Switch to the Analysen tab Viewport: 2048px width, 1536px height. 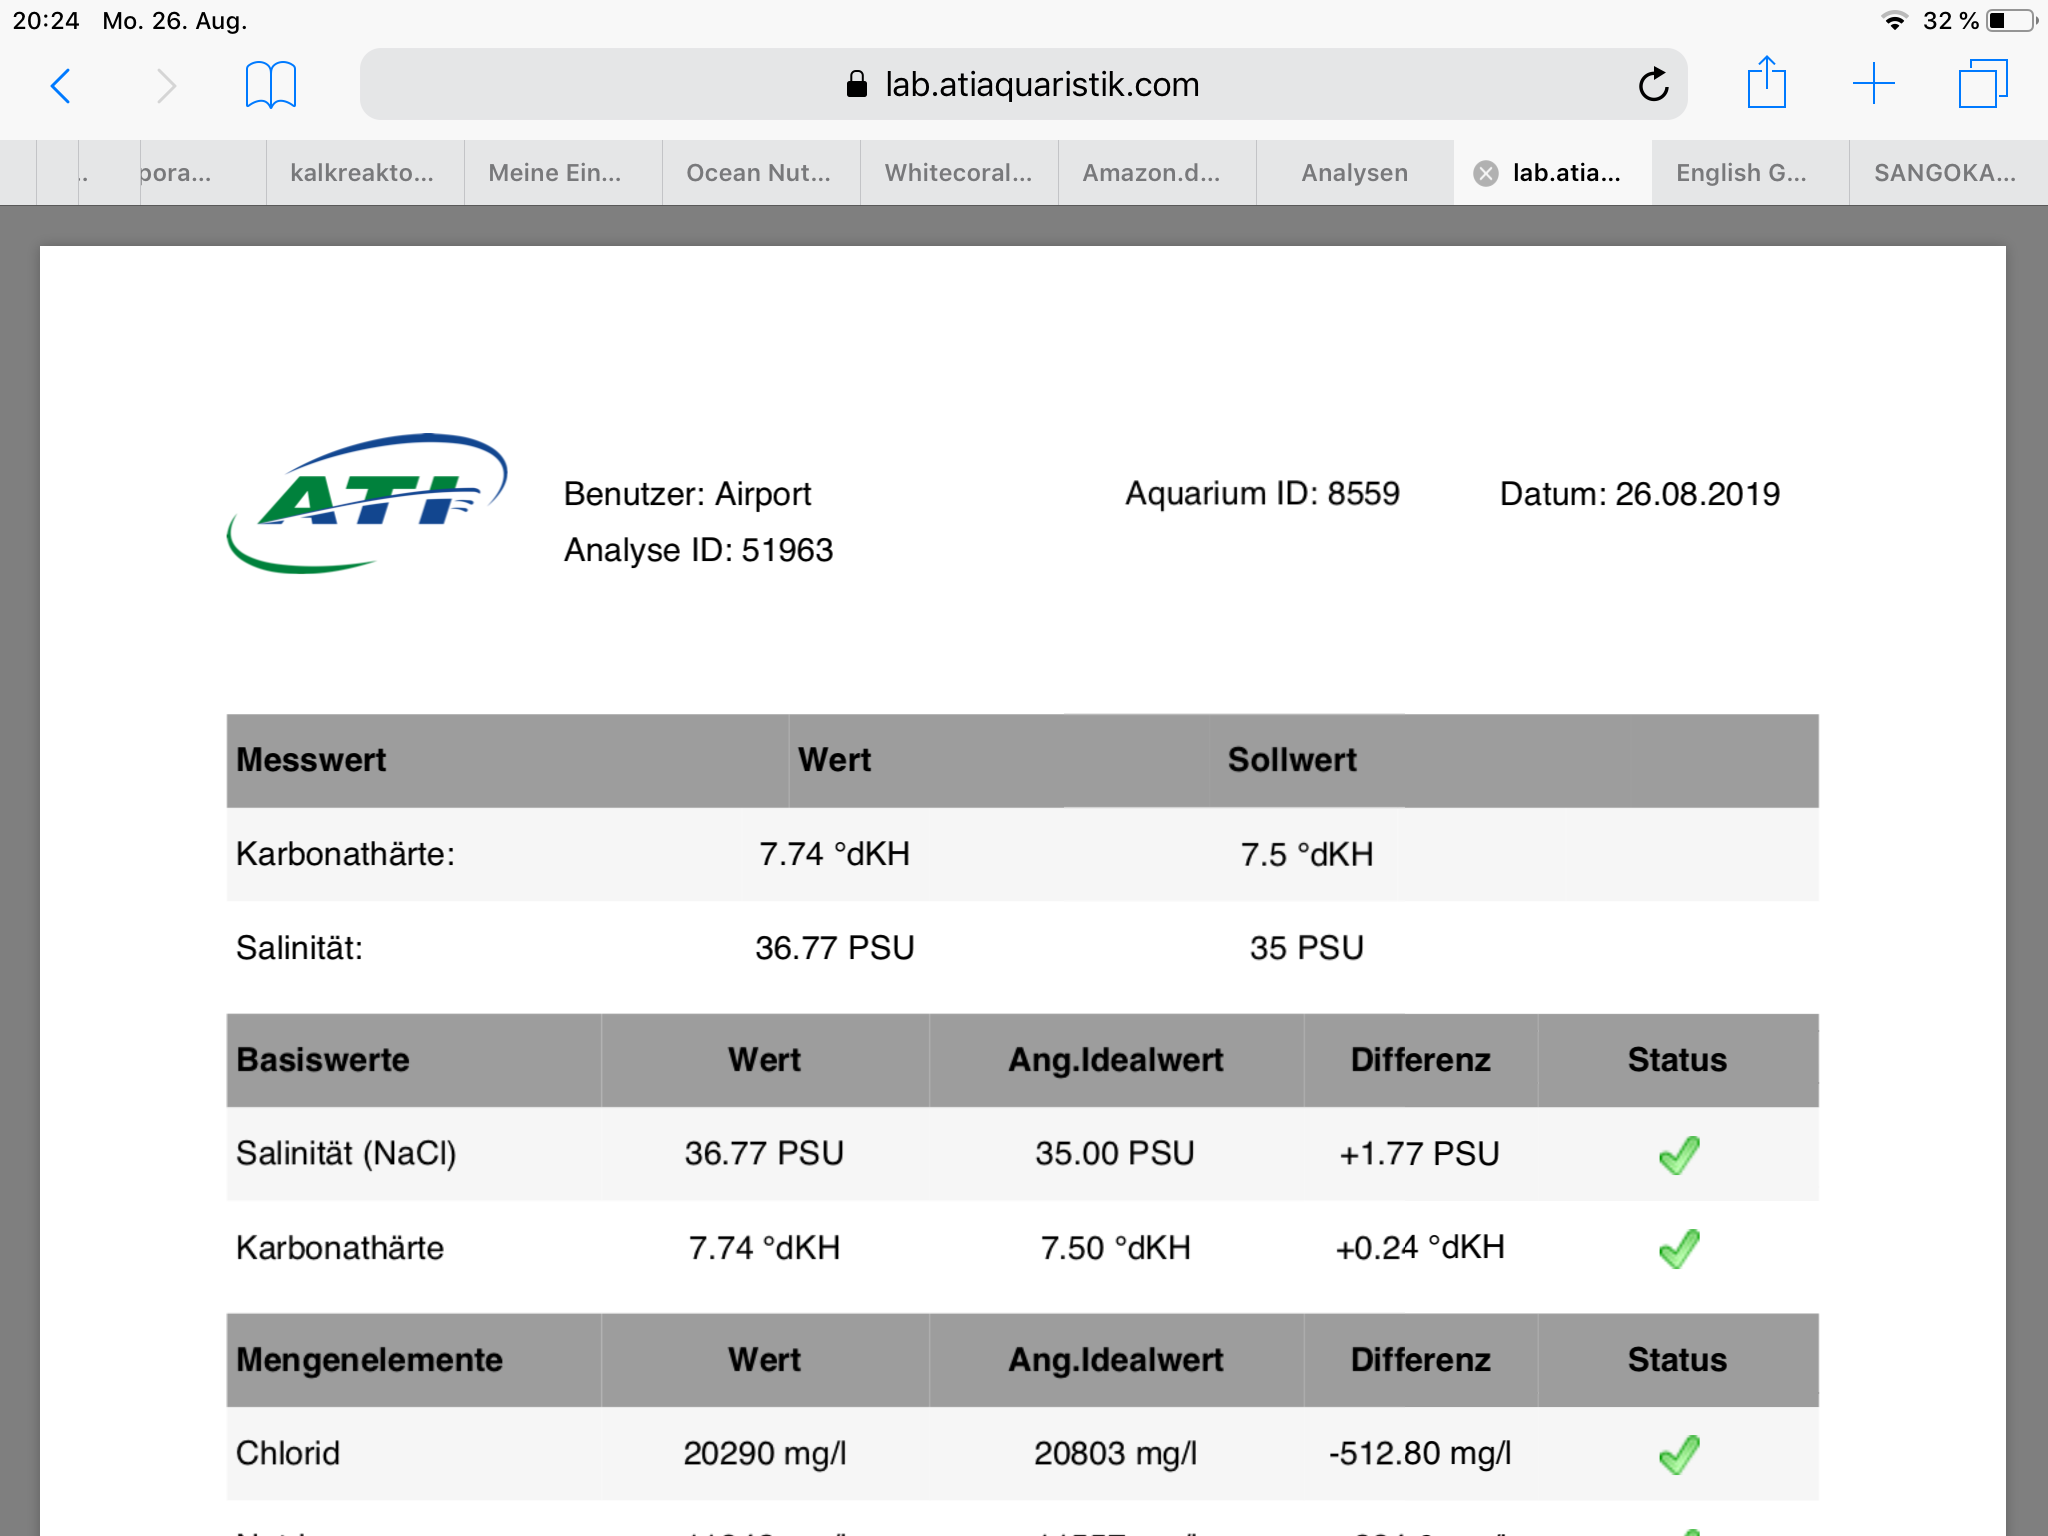point(1354,173)
